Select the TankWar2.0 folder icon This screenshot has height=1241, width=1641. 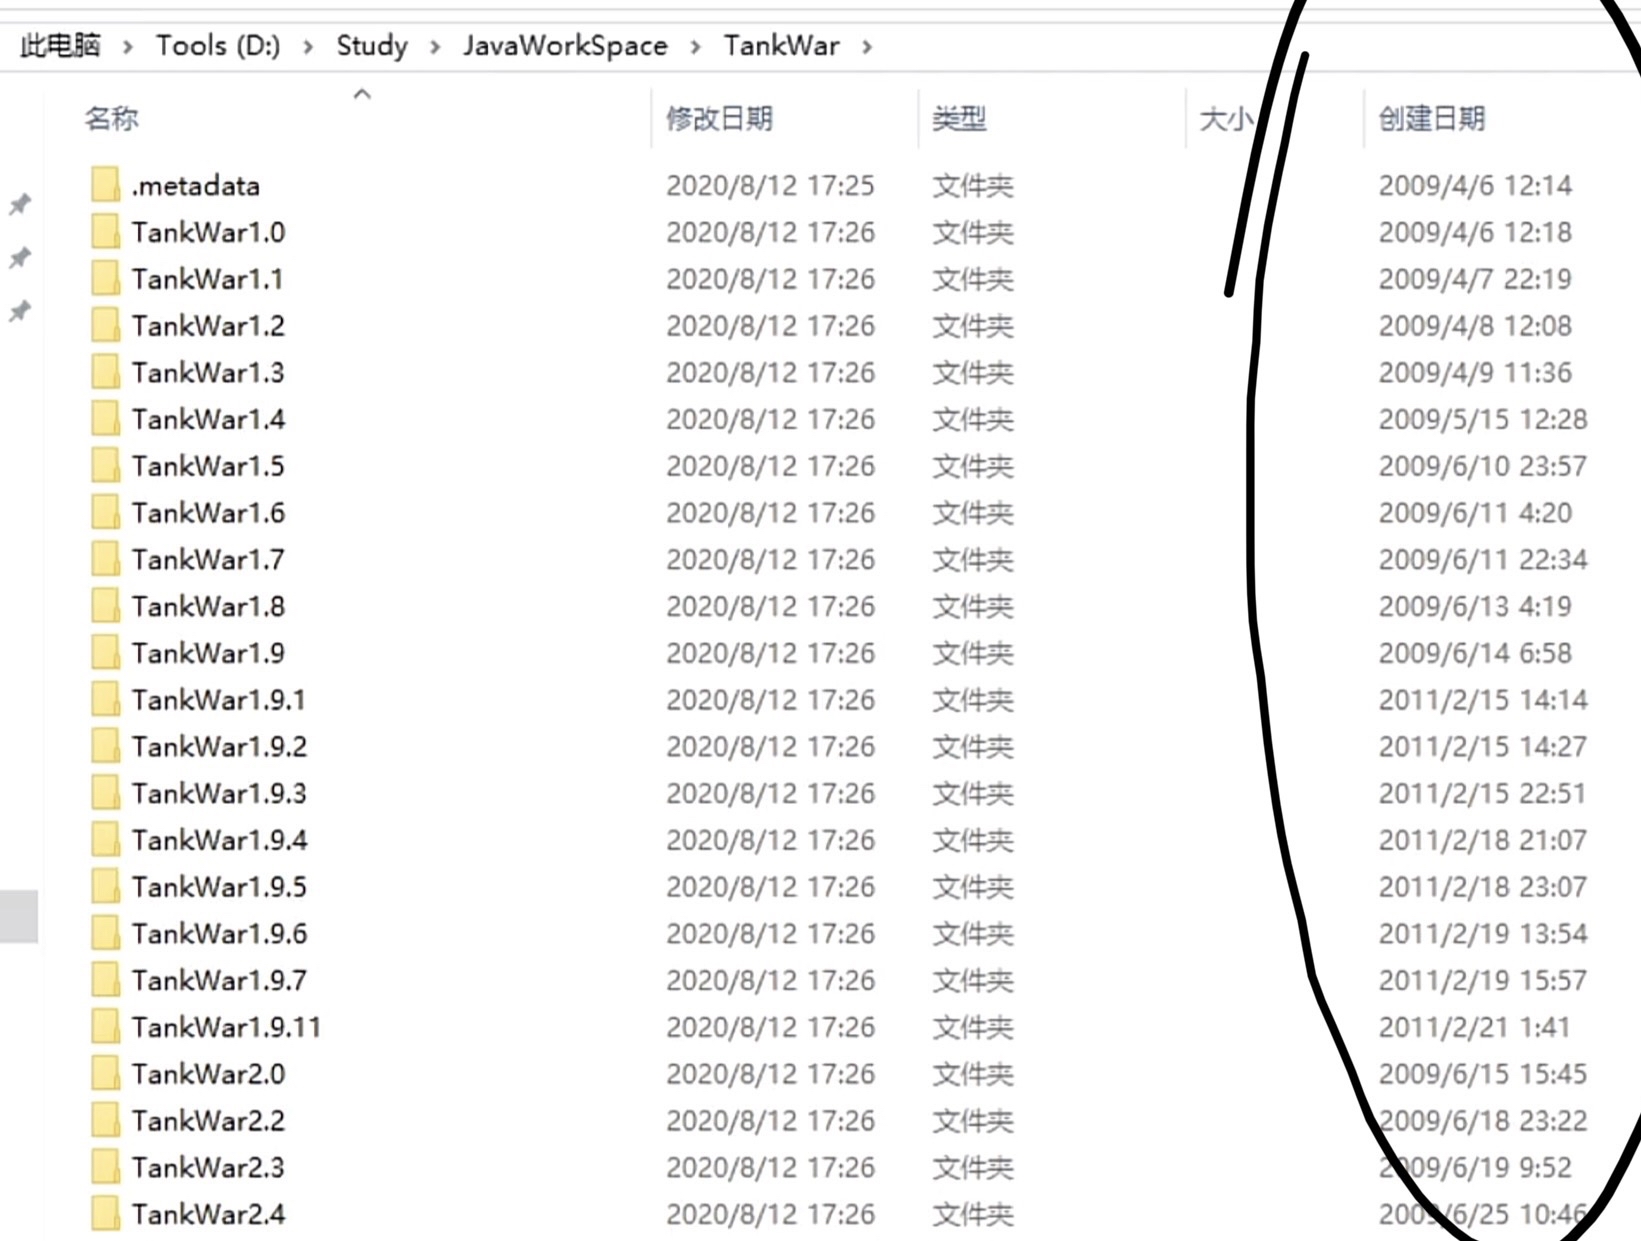pos(105,1073)
